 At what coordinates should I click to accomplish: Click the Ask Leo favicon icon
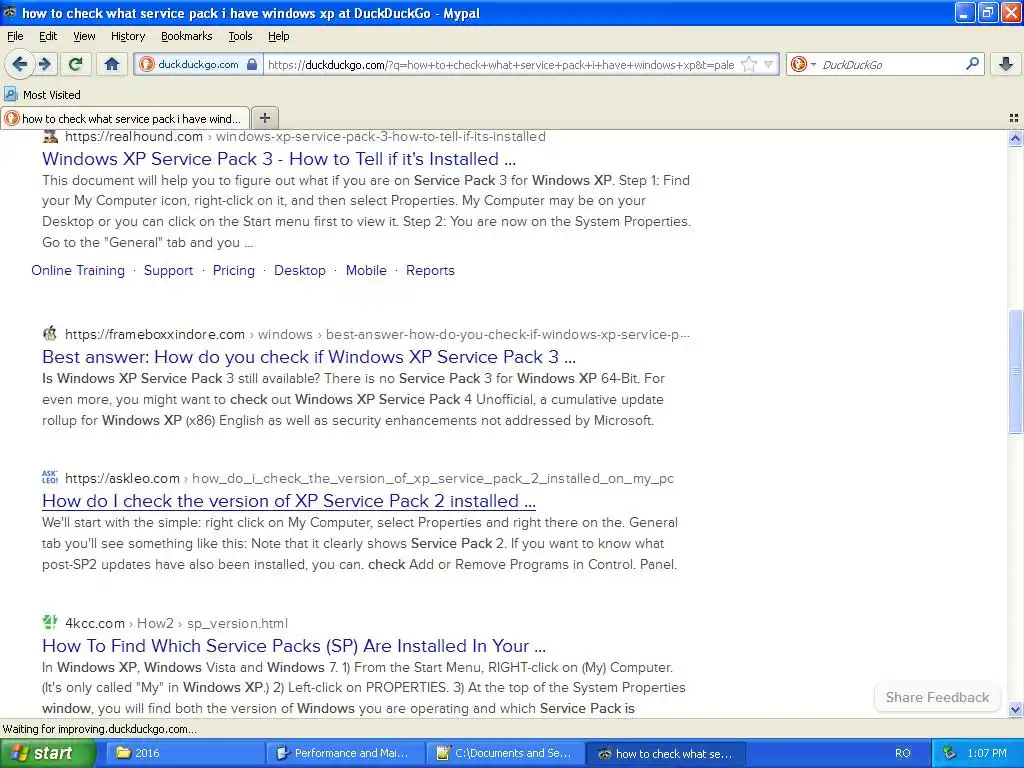click(x=50, y=477)
